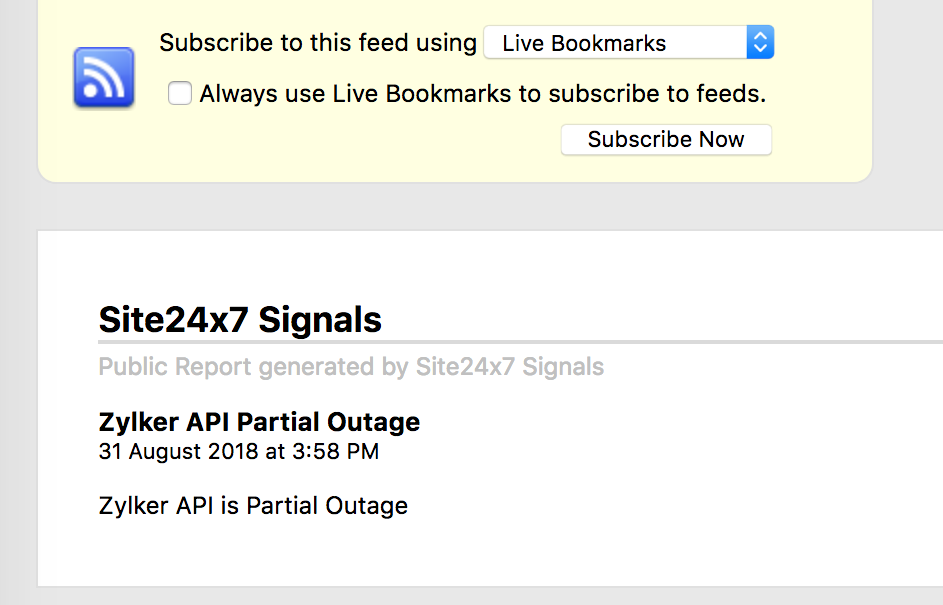Click empty area of yellow subscribe box
Screen dimensions: 943x605
click(361, 150)
